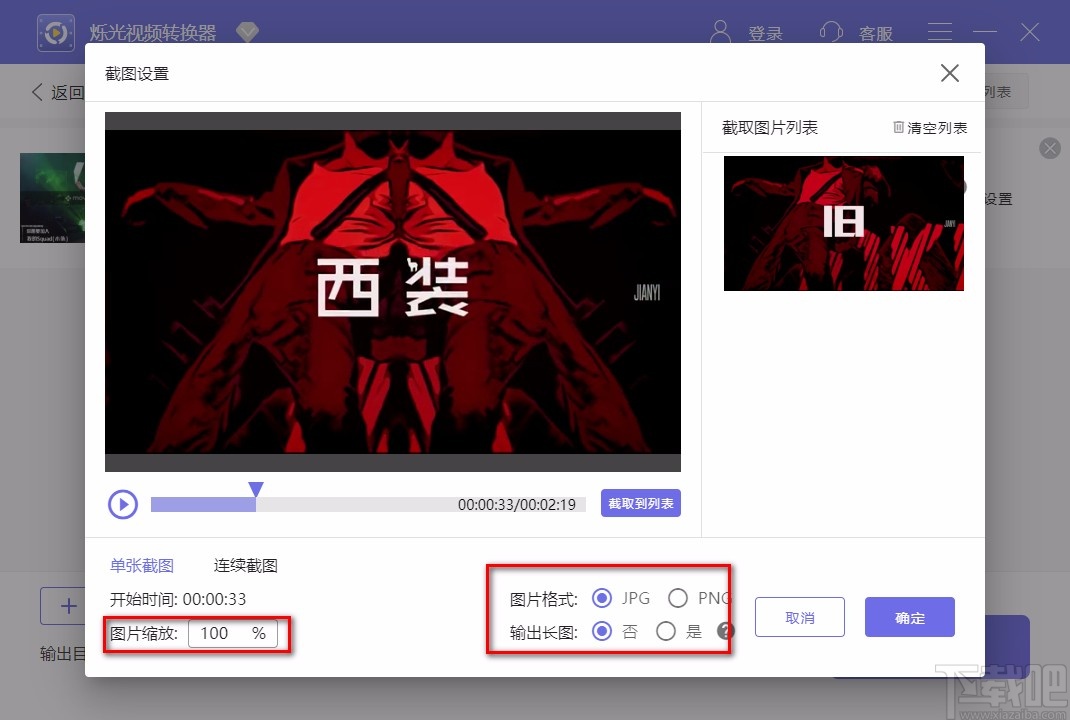The width and height of the screenshot is (1070, 720).
Task: Open the hamburger menu in title bar
Action: pyautogui.click(x=940, y=31)
